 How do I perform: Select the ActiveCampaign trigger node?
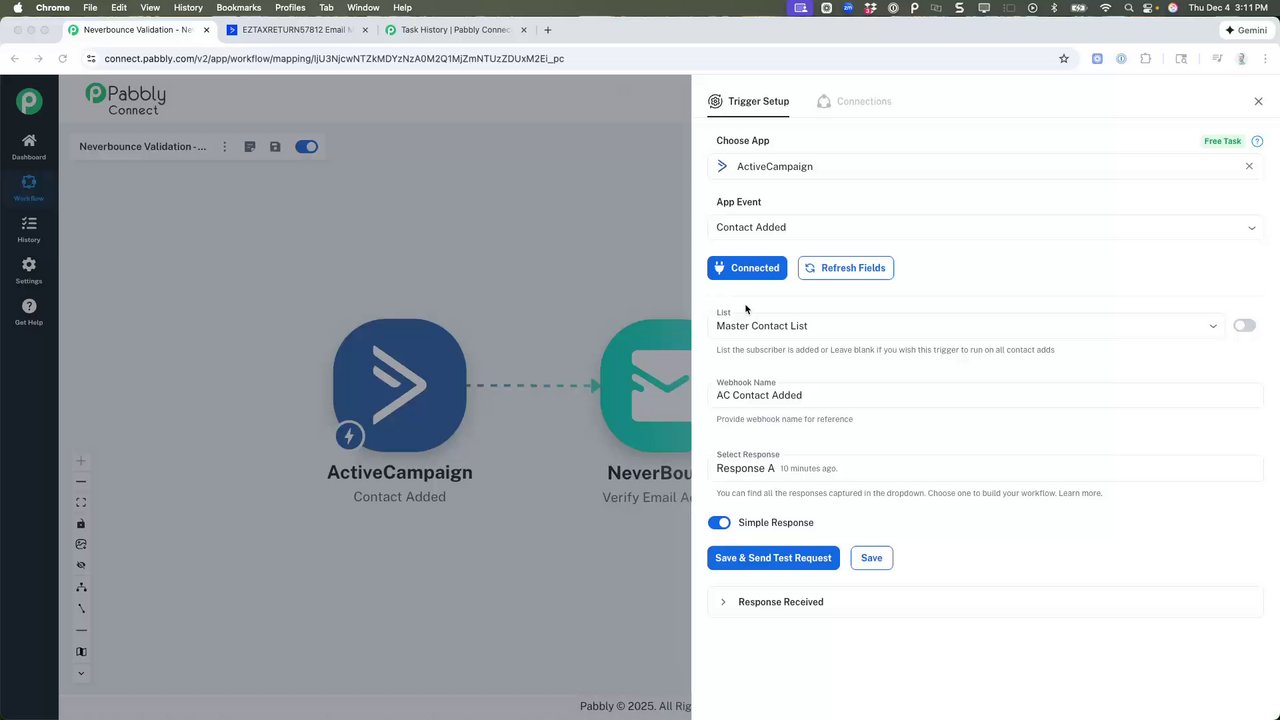tap(399, 385)
